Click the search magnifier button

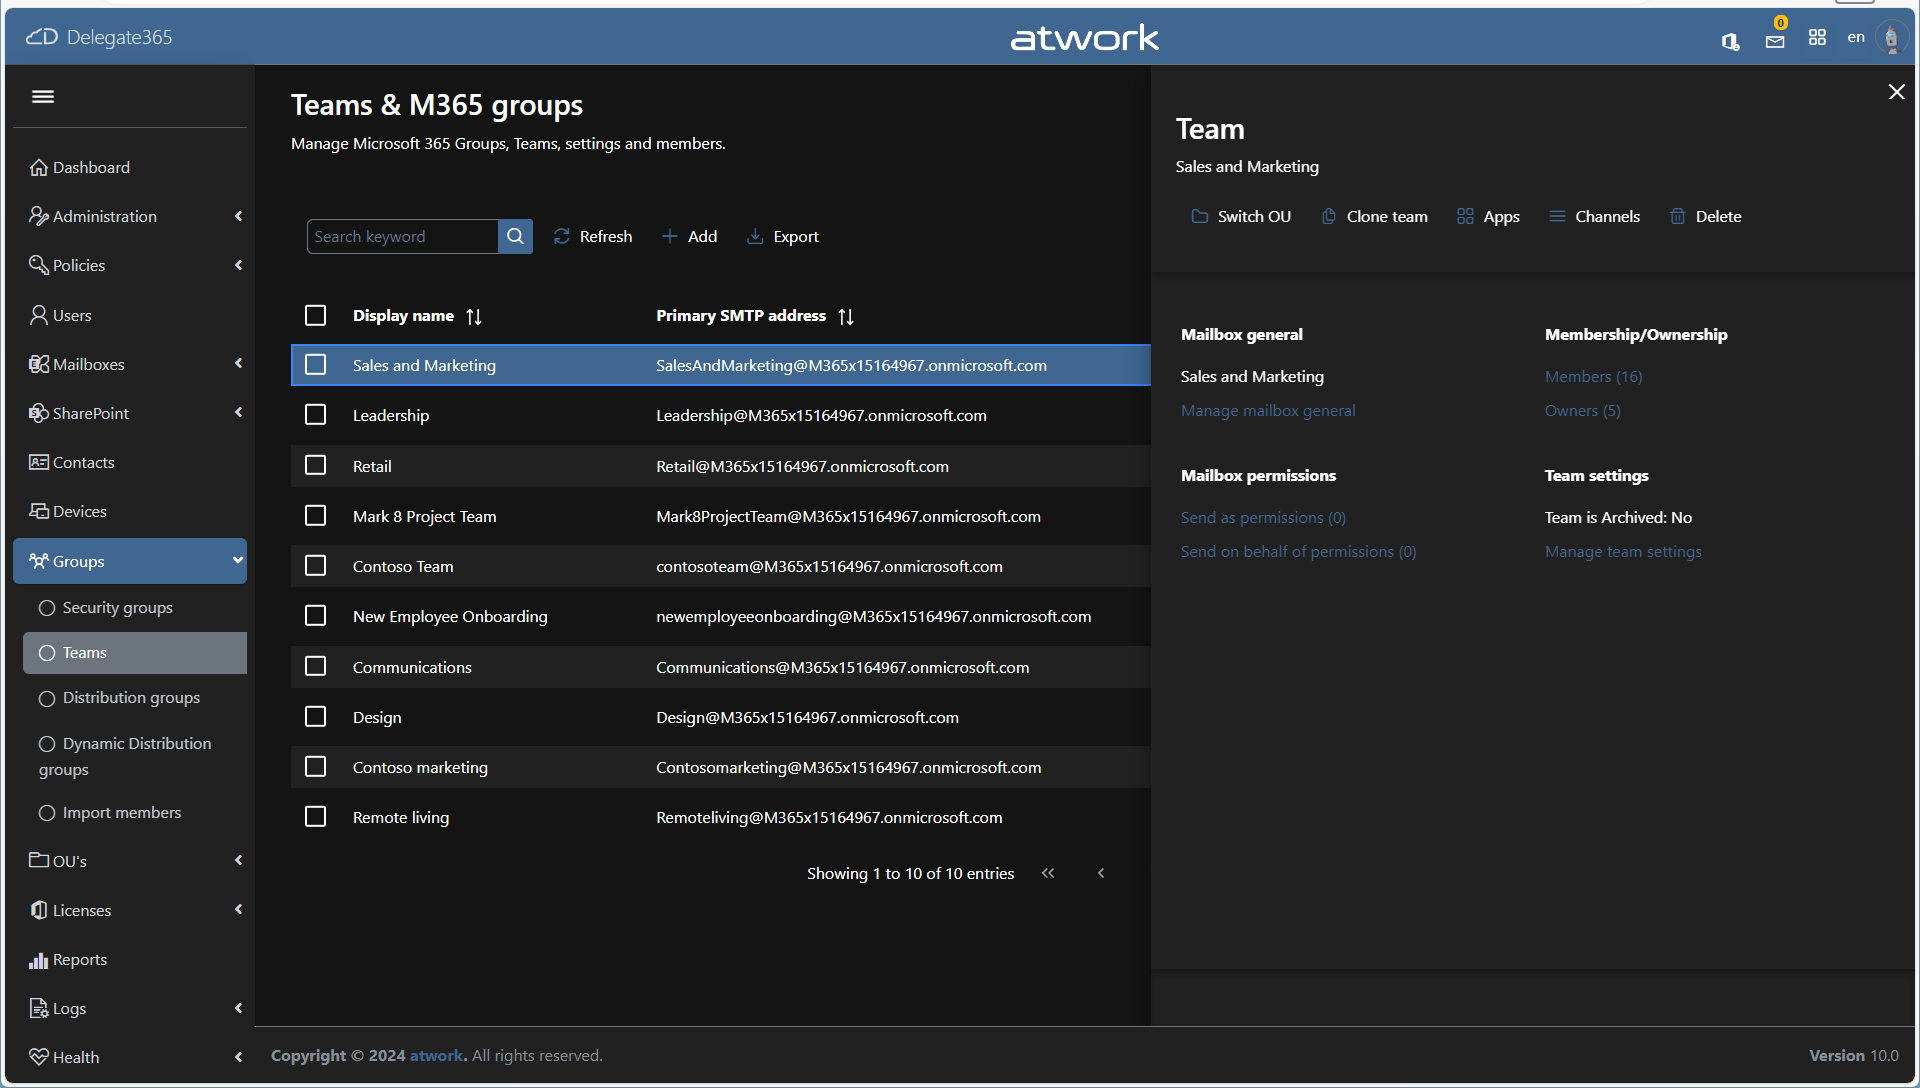point(515,236)
